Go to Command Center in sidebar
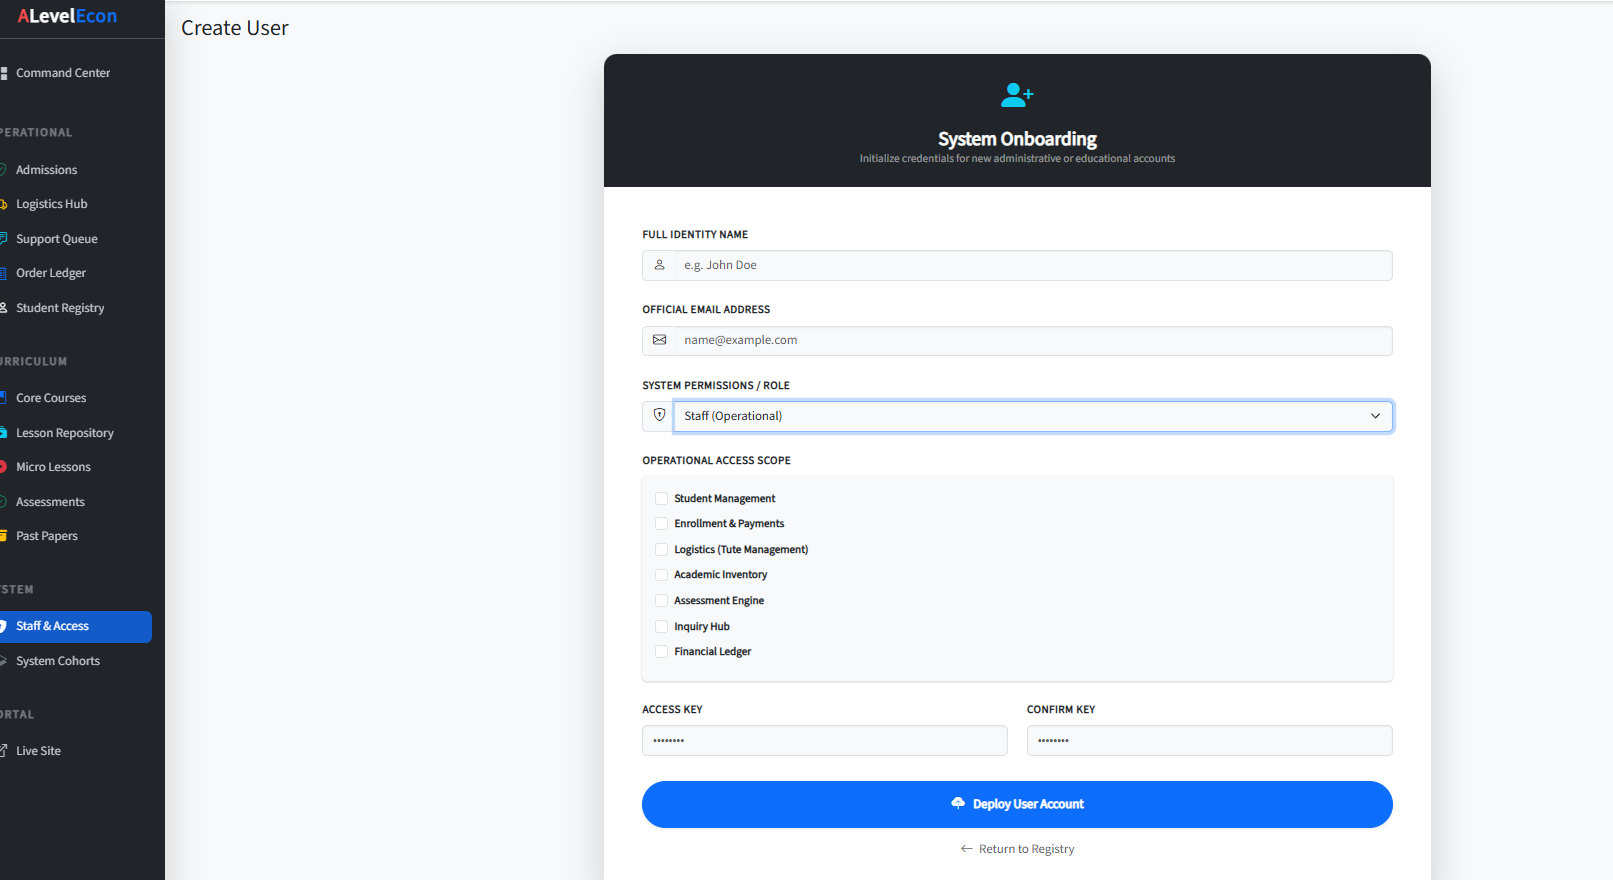 [x=63, y=73]
